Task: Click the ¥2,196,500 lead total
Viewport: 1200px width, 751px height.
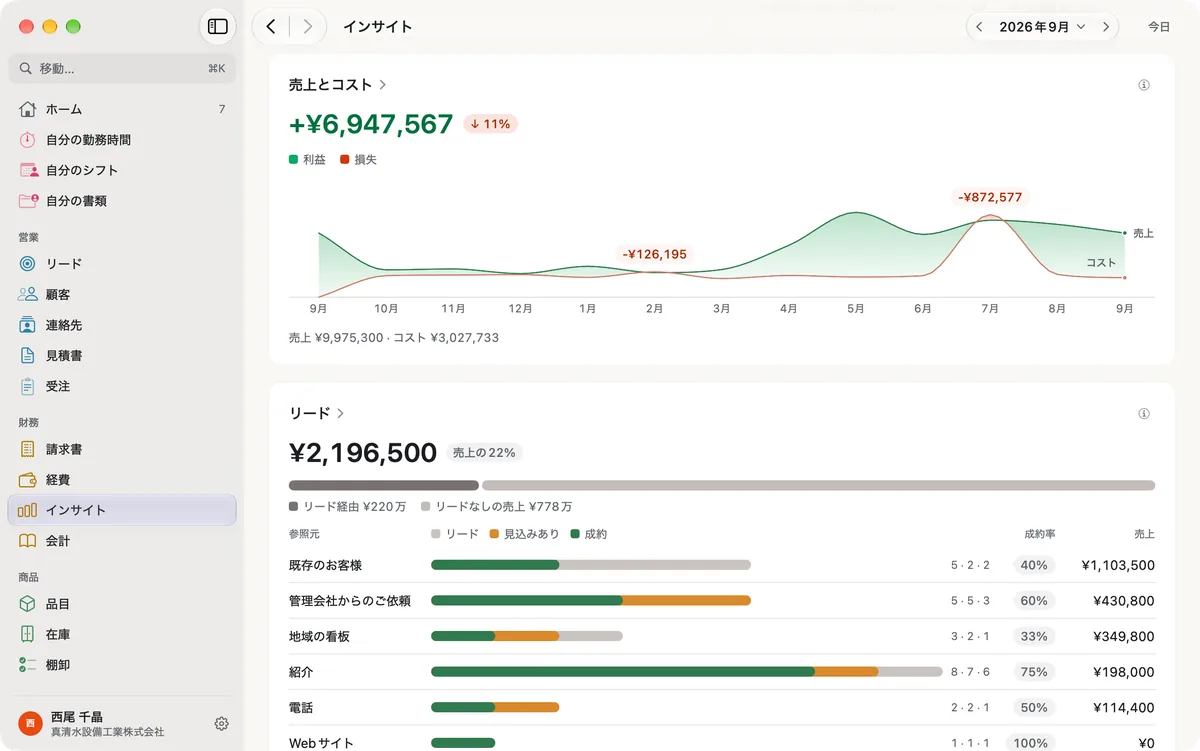Action: (x=363, y=453)
